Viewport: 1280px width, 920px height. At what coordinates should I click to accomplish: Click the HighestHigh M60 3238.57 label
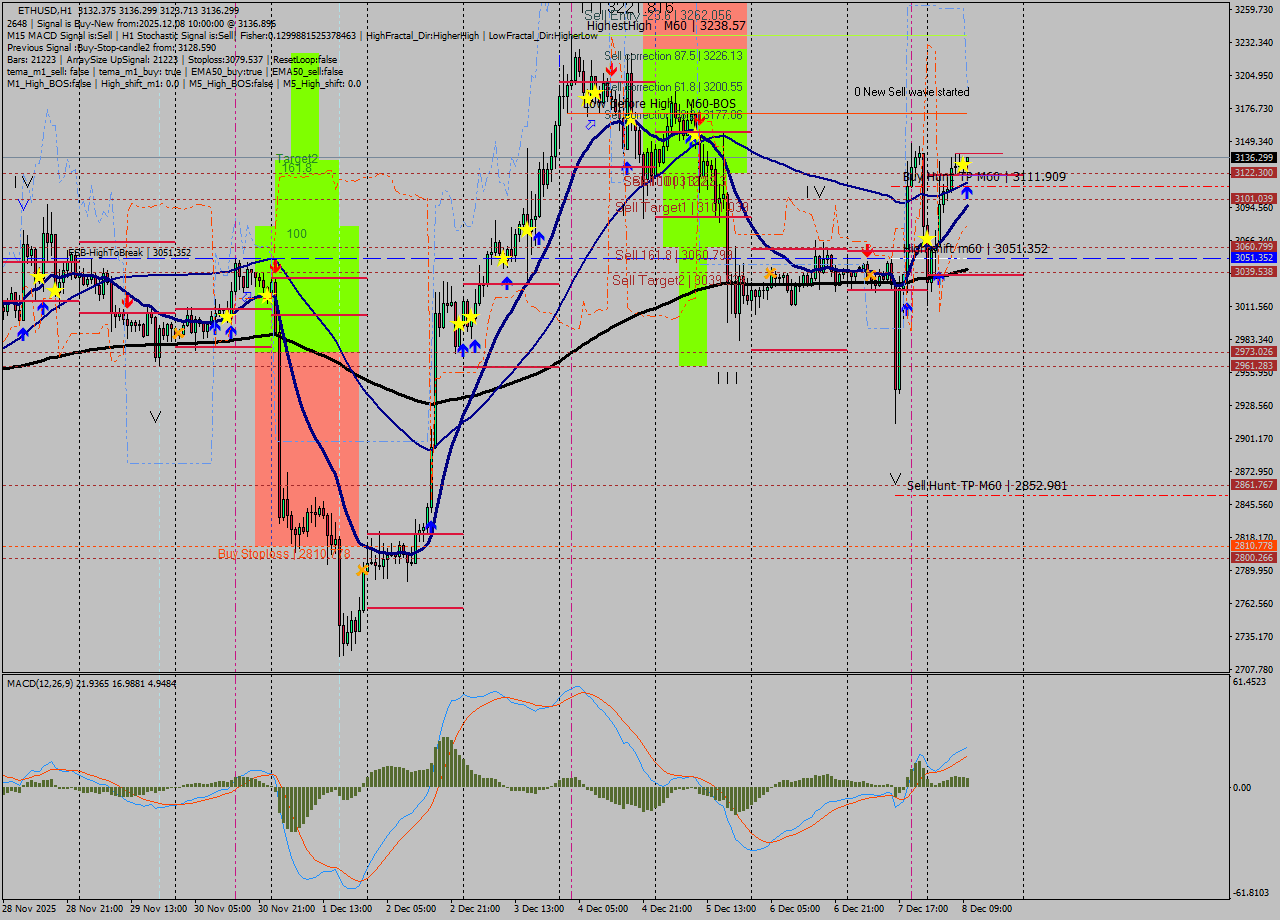[x=665, y=26]
